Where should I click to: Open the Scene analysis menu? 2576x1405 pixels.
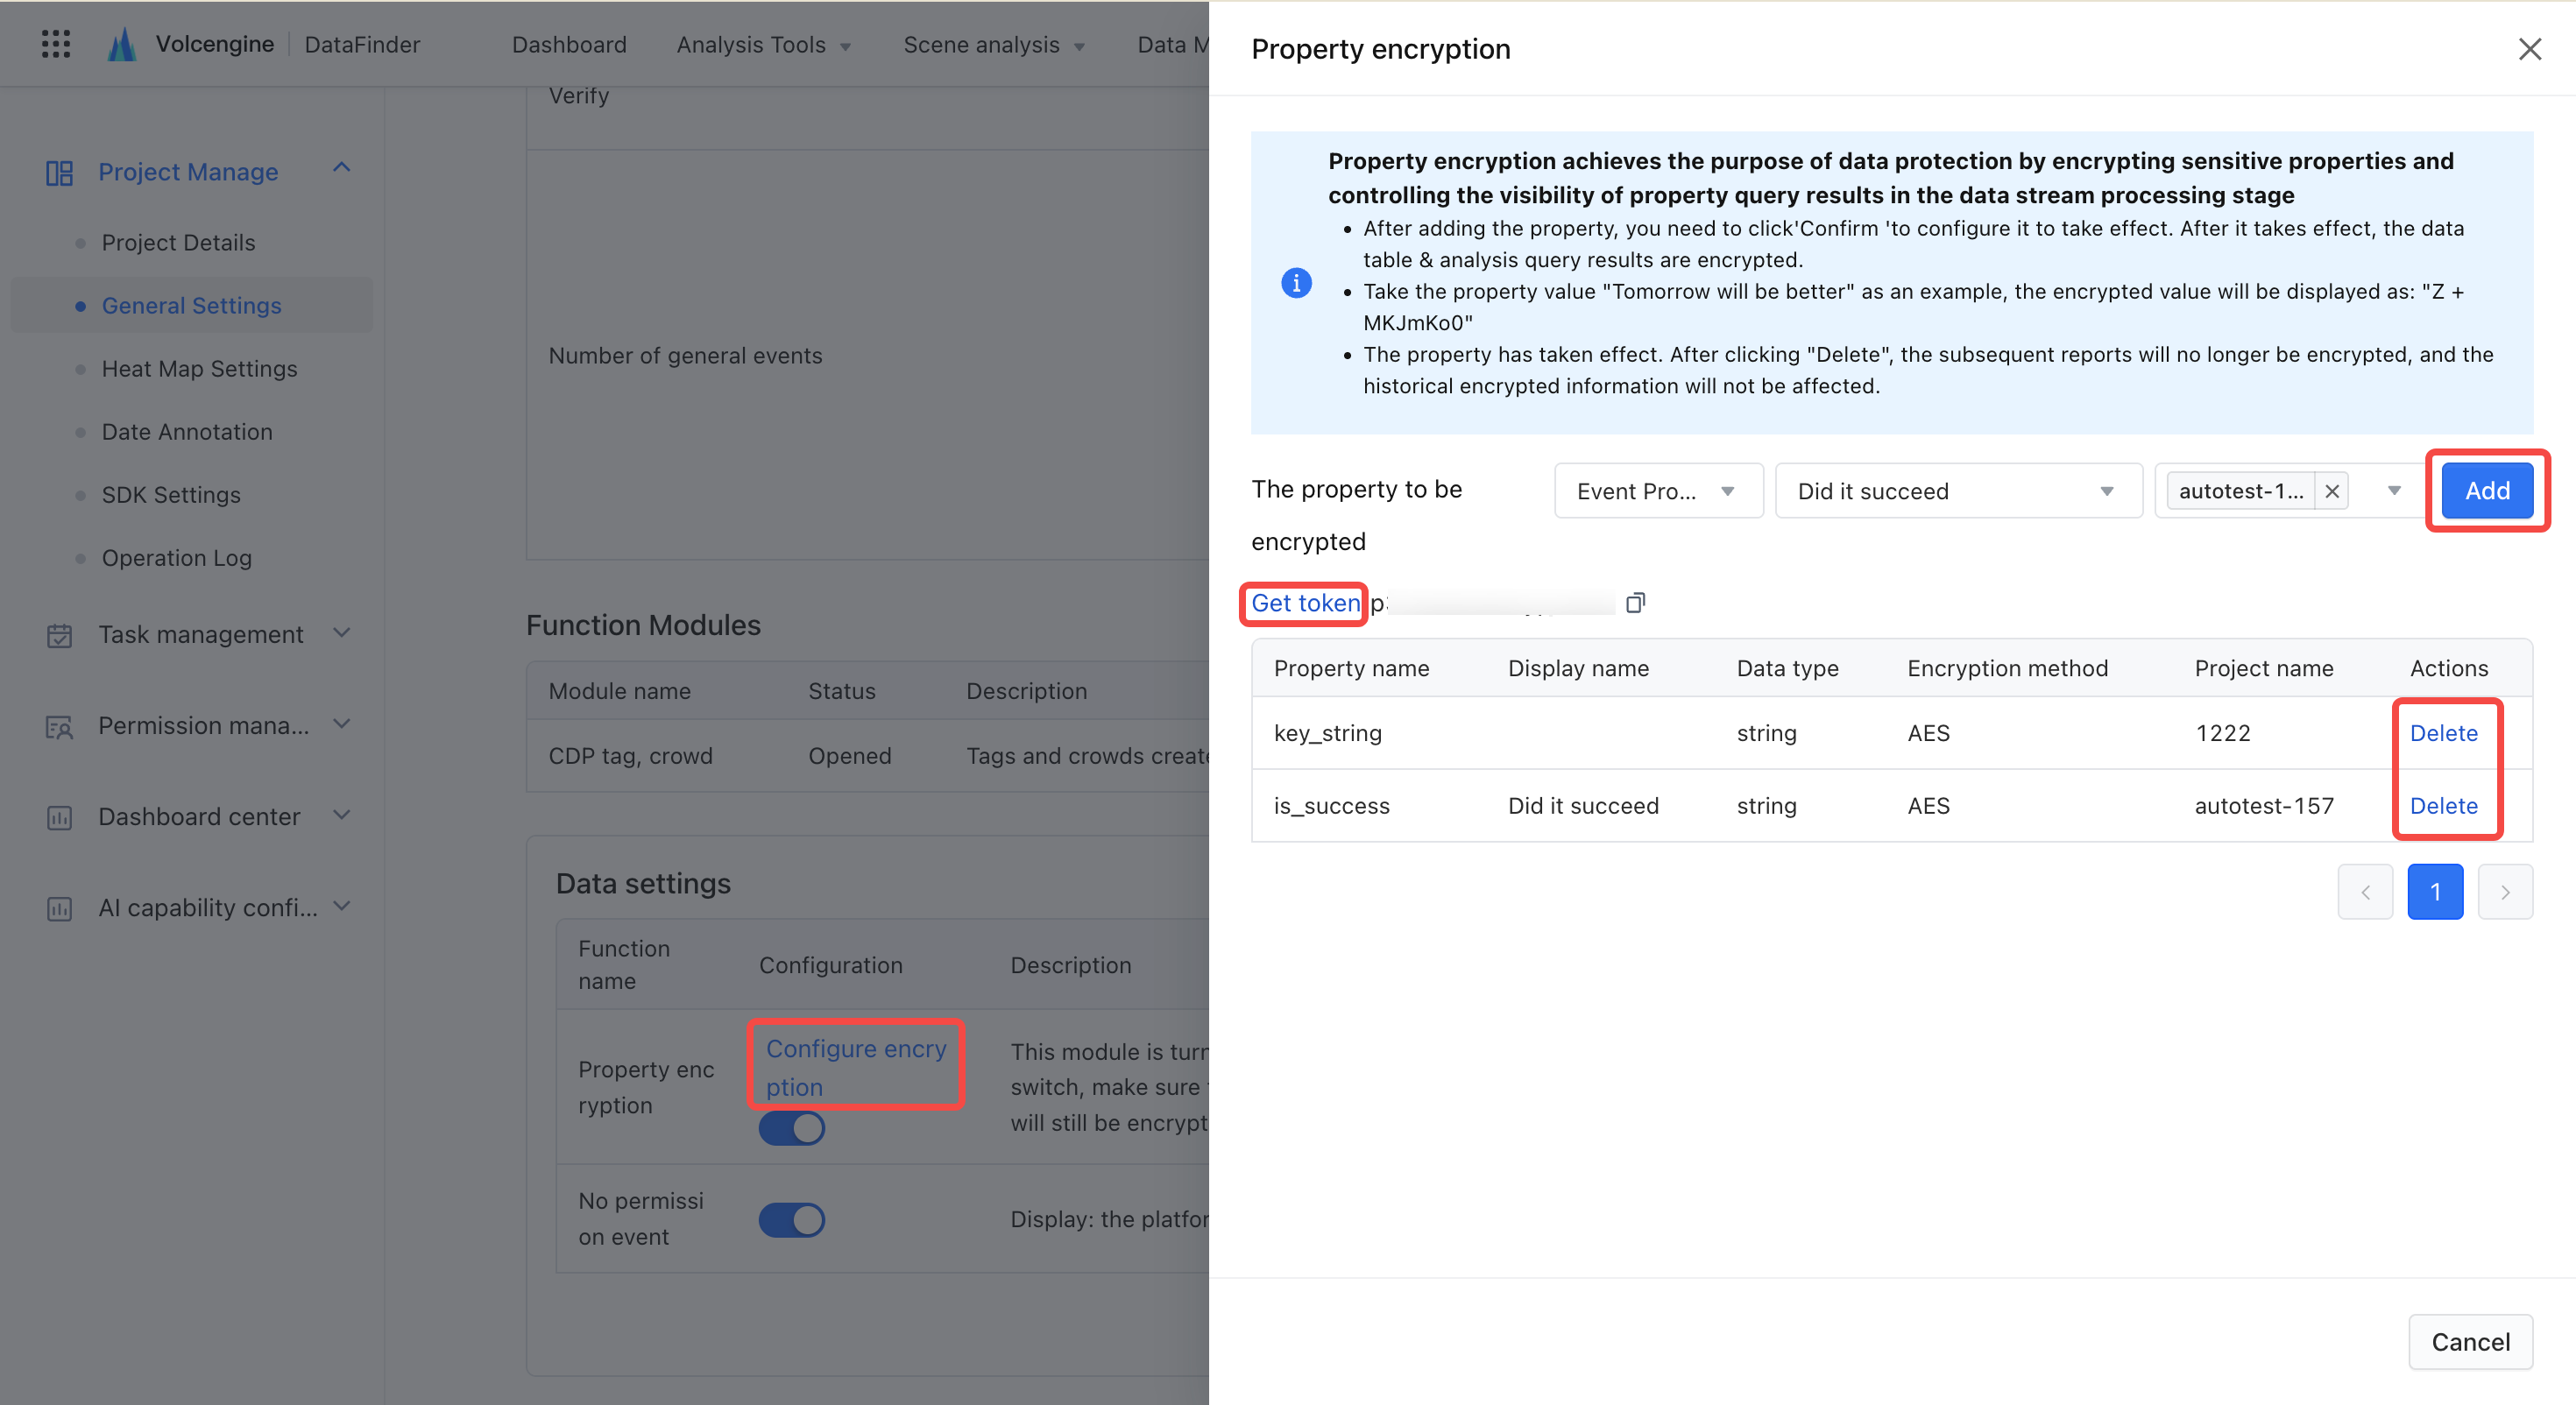[x=994, y=45]
